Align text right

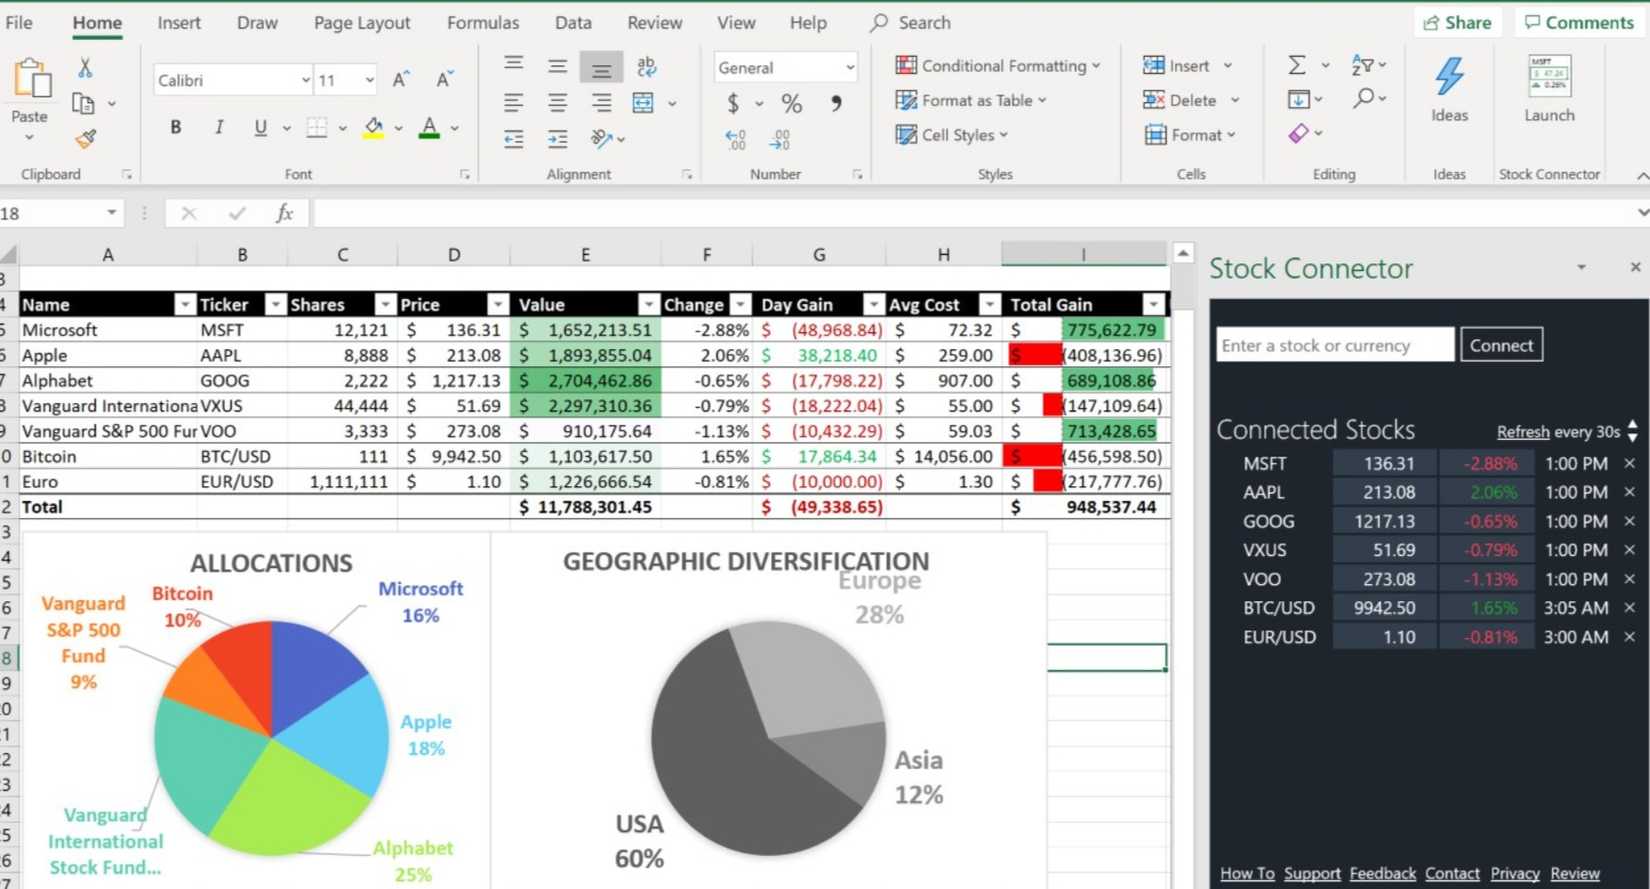601,102
